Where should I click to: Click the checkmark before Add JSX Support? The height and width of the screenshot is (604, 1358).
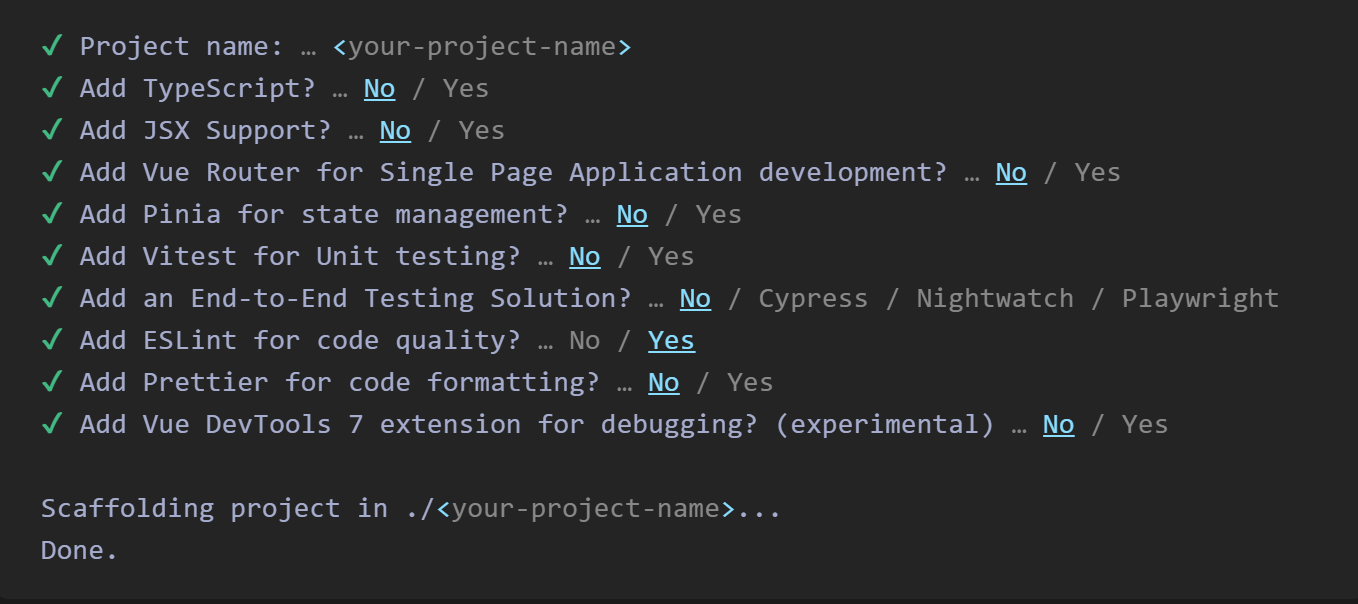point(52,131)
